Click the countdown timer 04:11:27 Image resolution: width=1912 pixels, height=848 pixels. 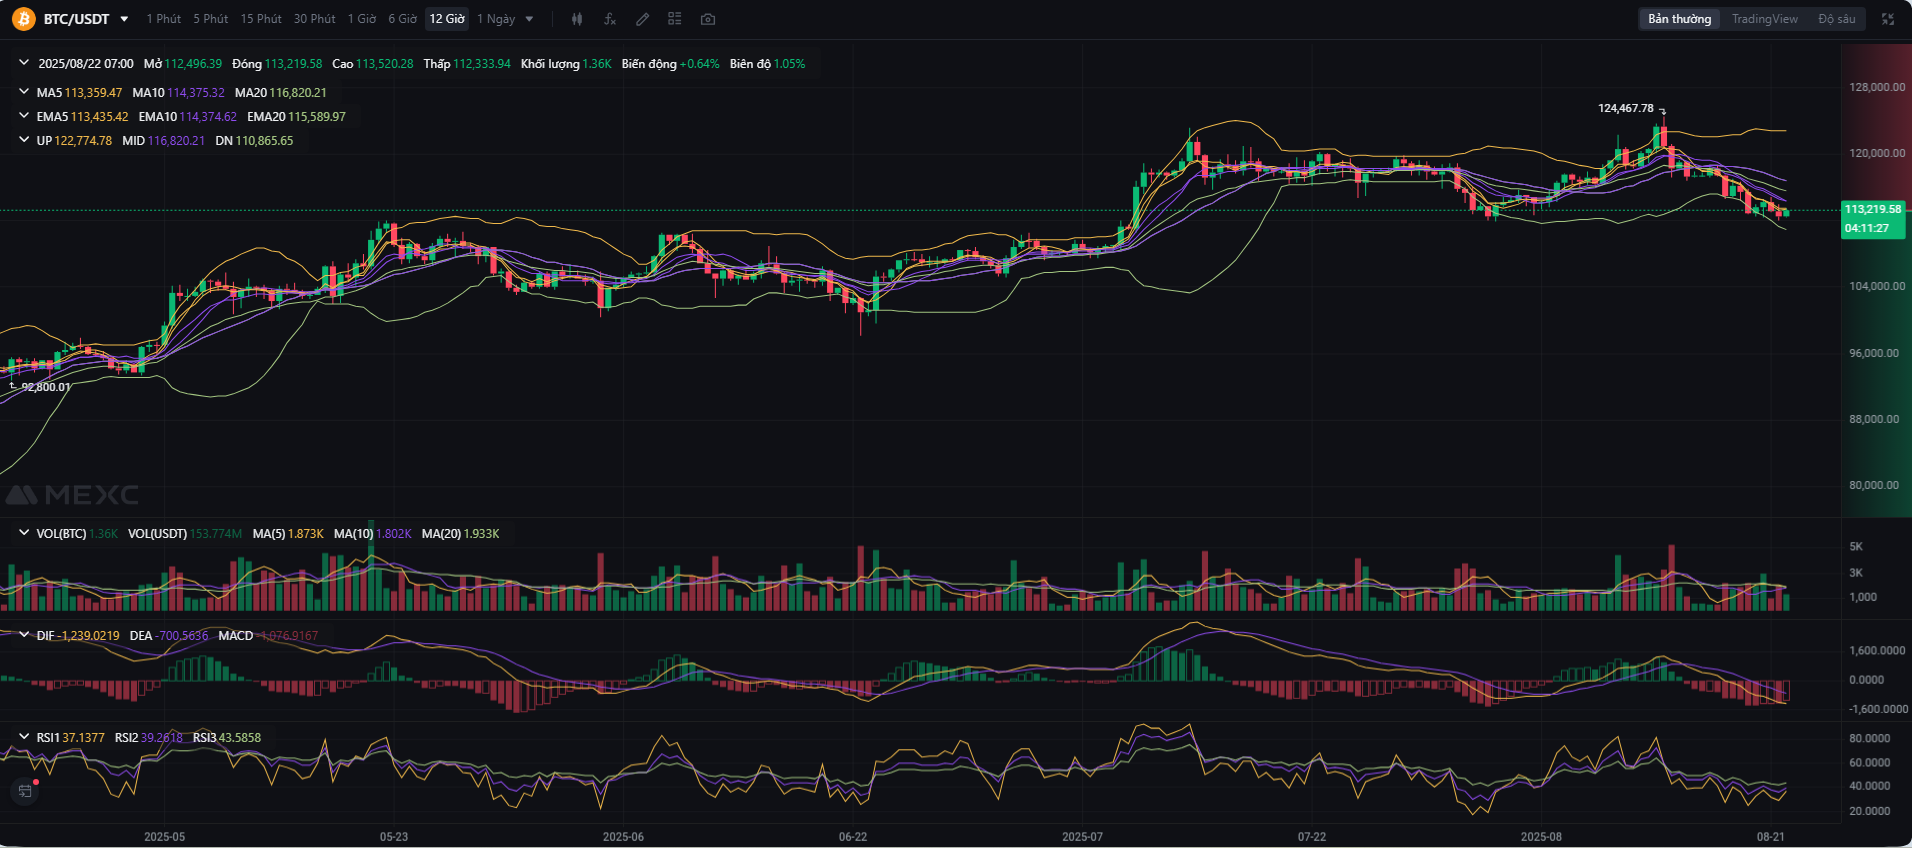click(x=1867, y=228)
